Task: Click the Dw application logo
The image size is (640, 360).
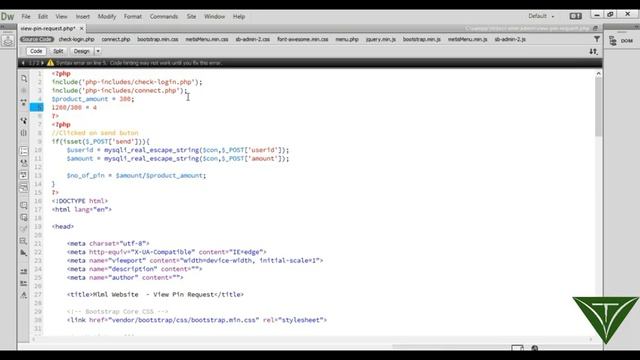Action: (x=7, y=16)
